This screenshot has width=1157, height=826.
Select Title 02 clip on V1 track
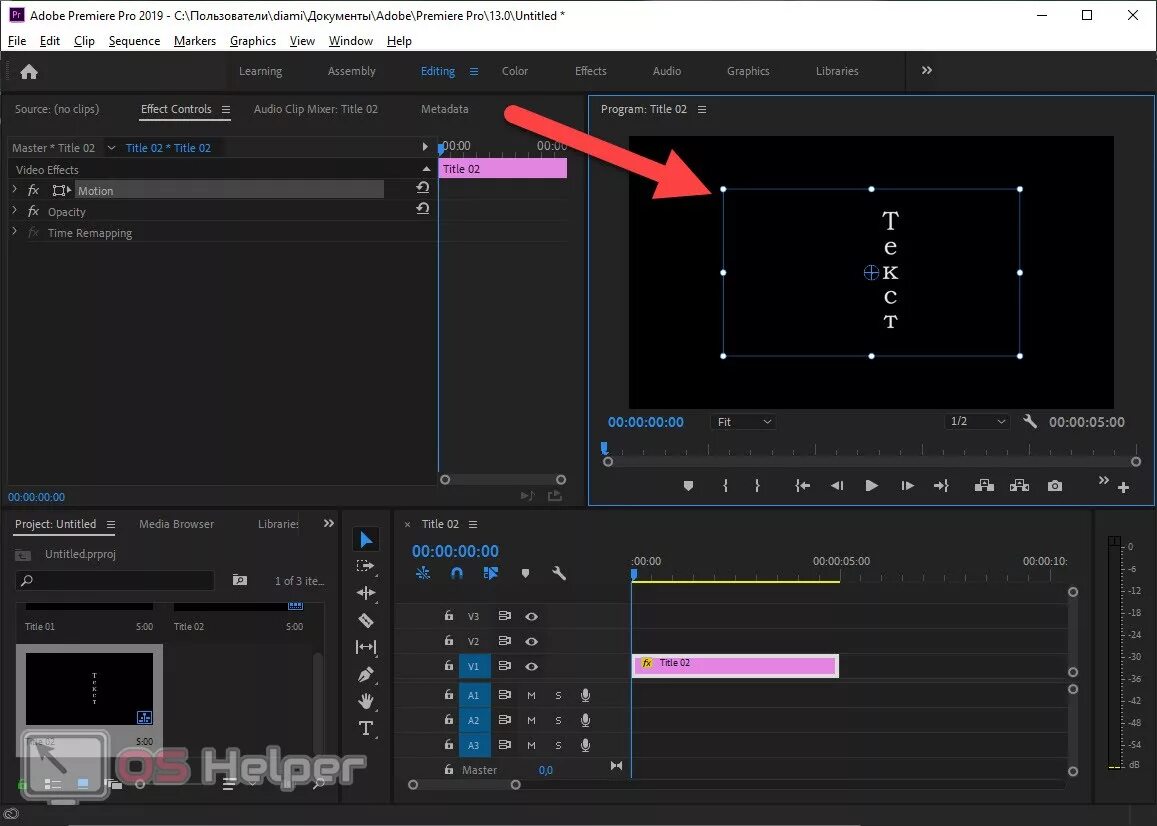735,665
